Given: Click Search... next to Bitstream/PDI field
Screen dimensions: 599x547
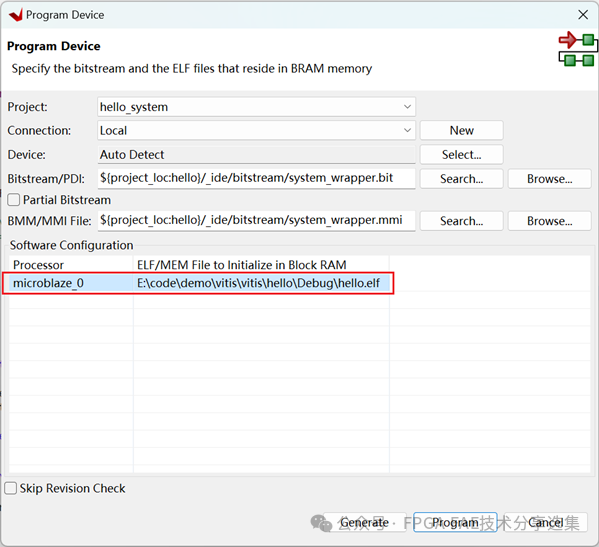Looking at the screenshot, I should tap(461, 179).
